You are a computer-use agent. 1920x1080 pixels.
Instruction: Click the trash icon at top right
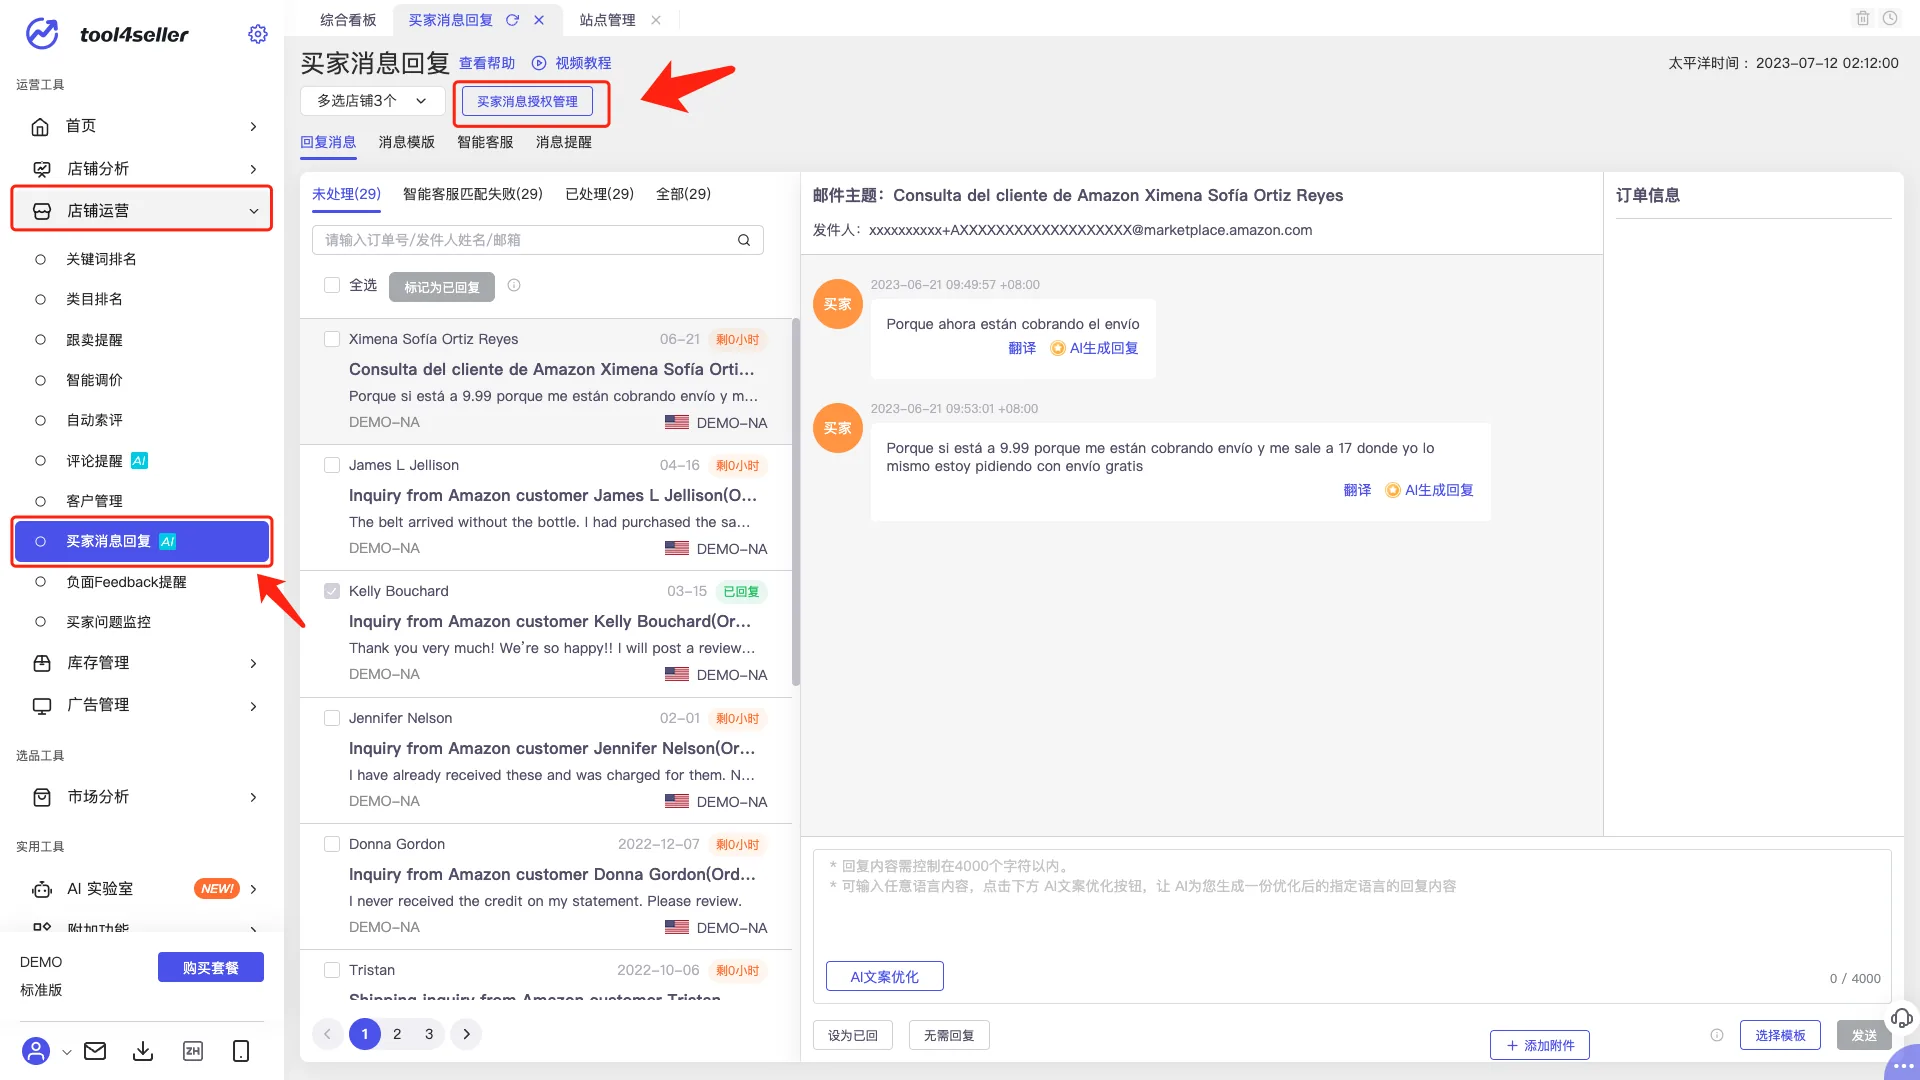pos(1863,18)
